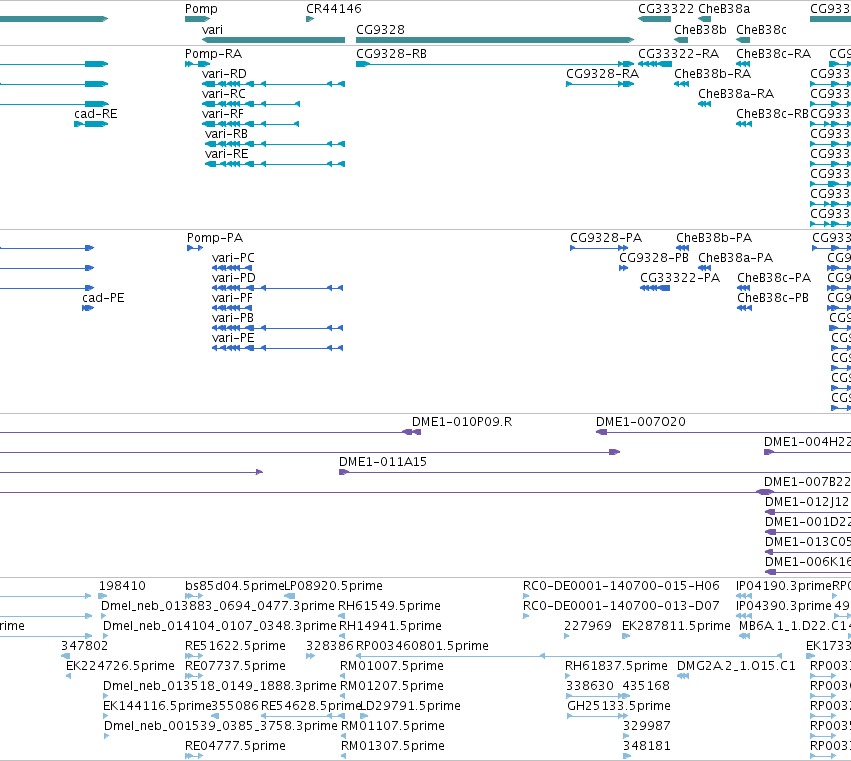Select the vari-RB transcript label
Image resolution: width=851 pixels, height=761 pixels.
tap(226, 134)
